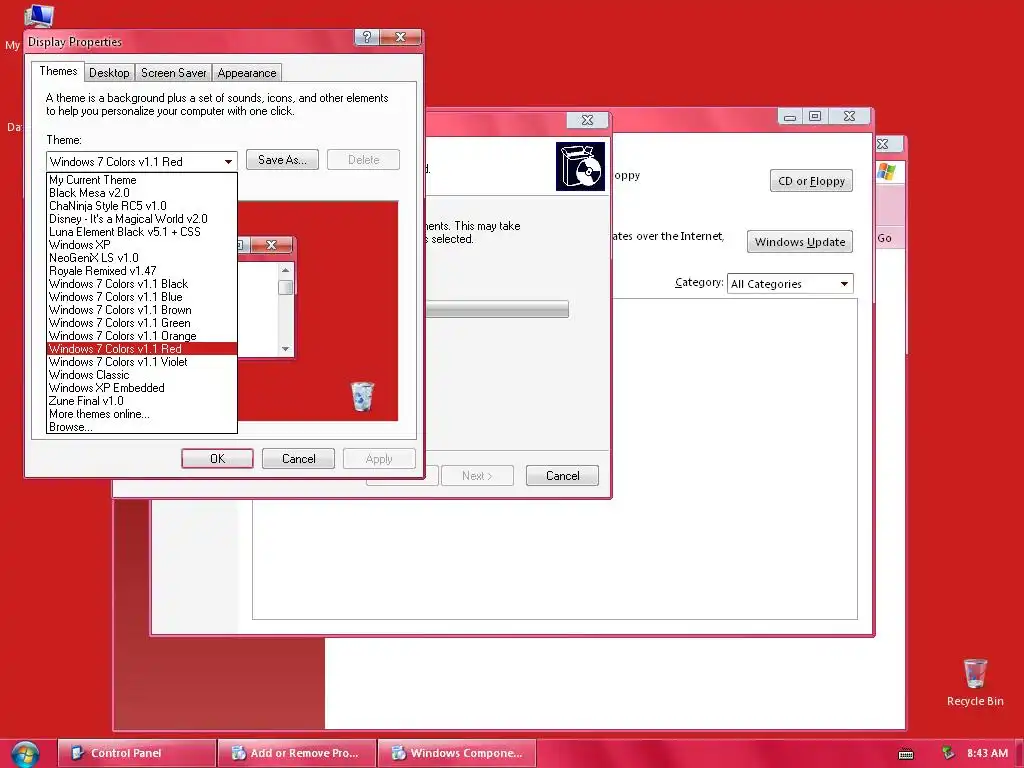
Task: Click the keyboard tray icon
Action: click(x=906, y=754)
